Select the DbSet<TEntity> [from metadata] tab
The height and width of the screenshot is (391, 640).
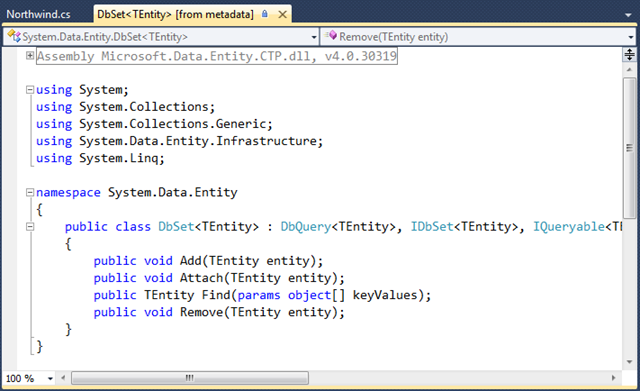pos(175,14)
